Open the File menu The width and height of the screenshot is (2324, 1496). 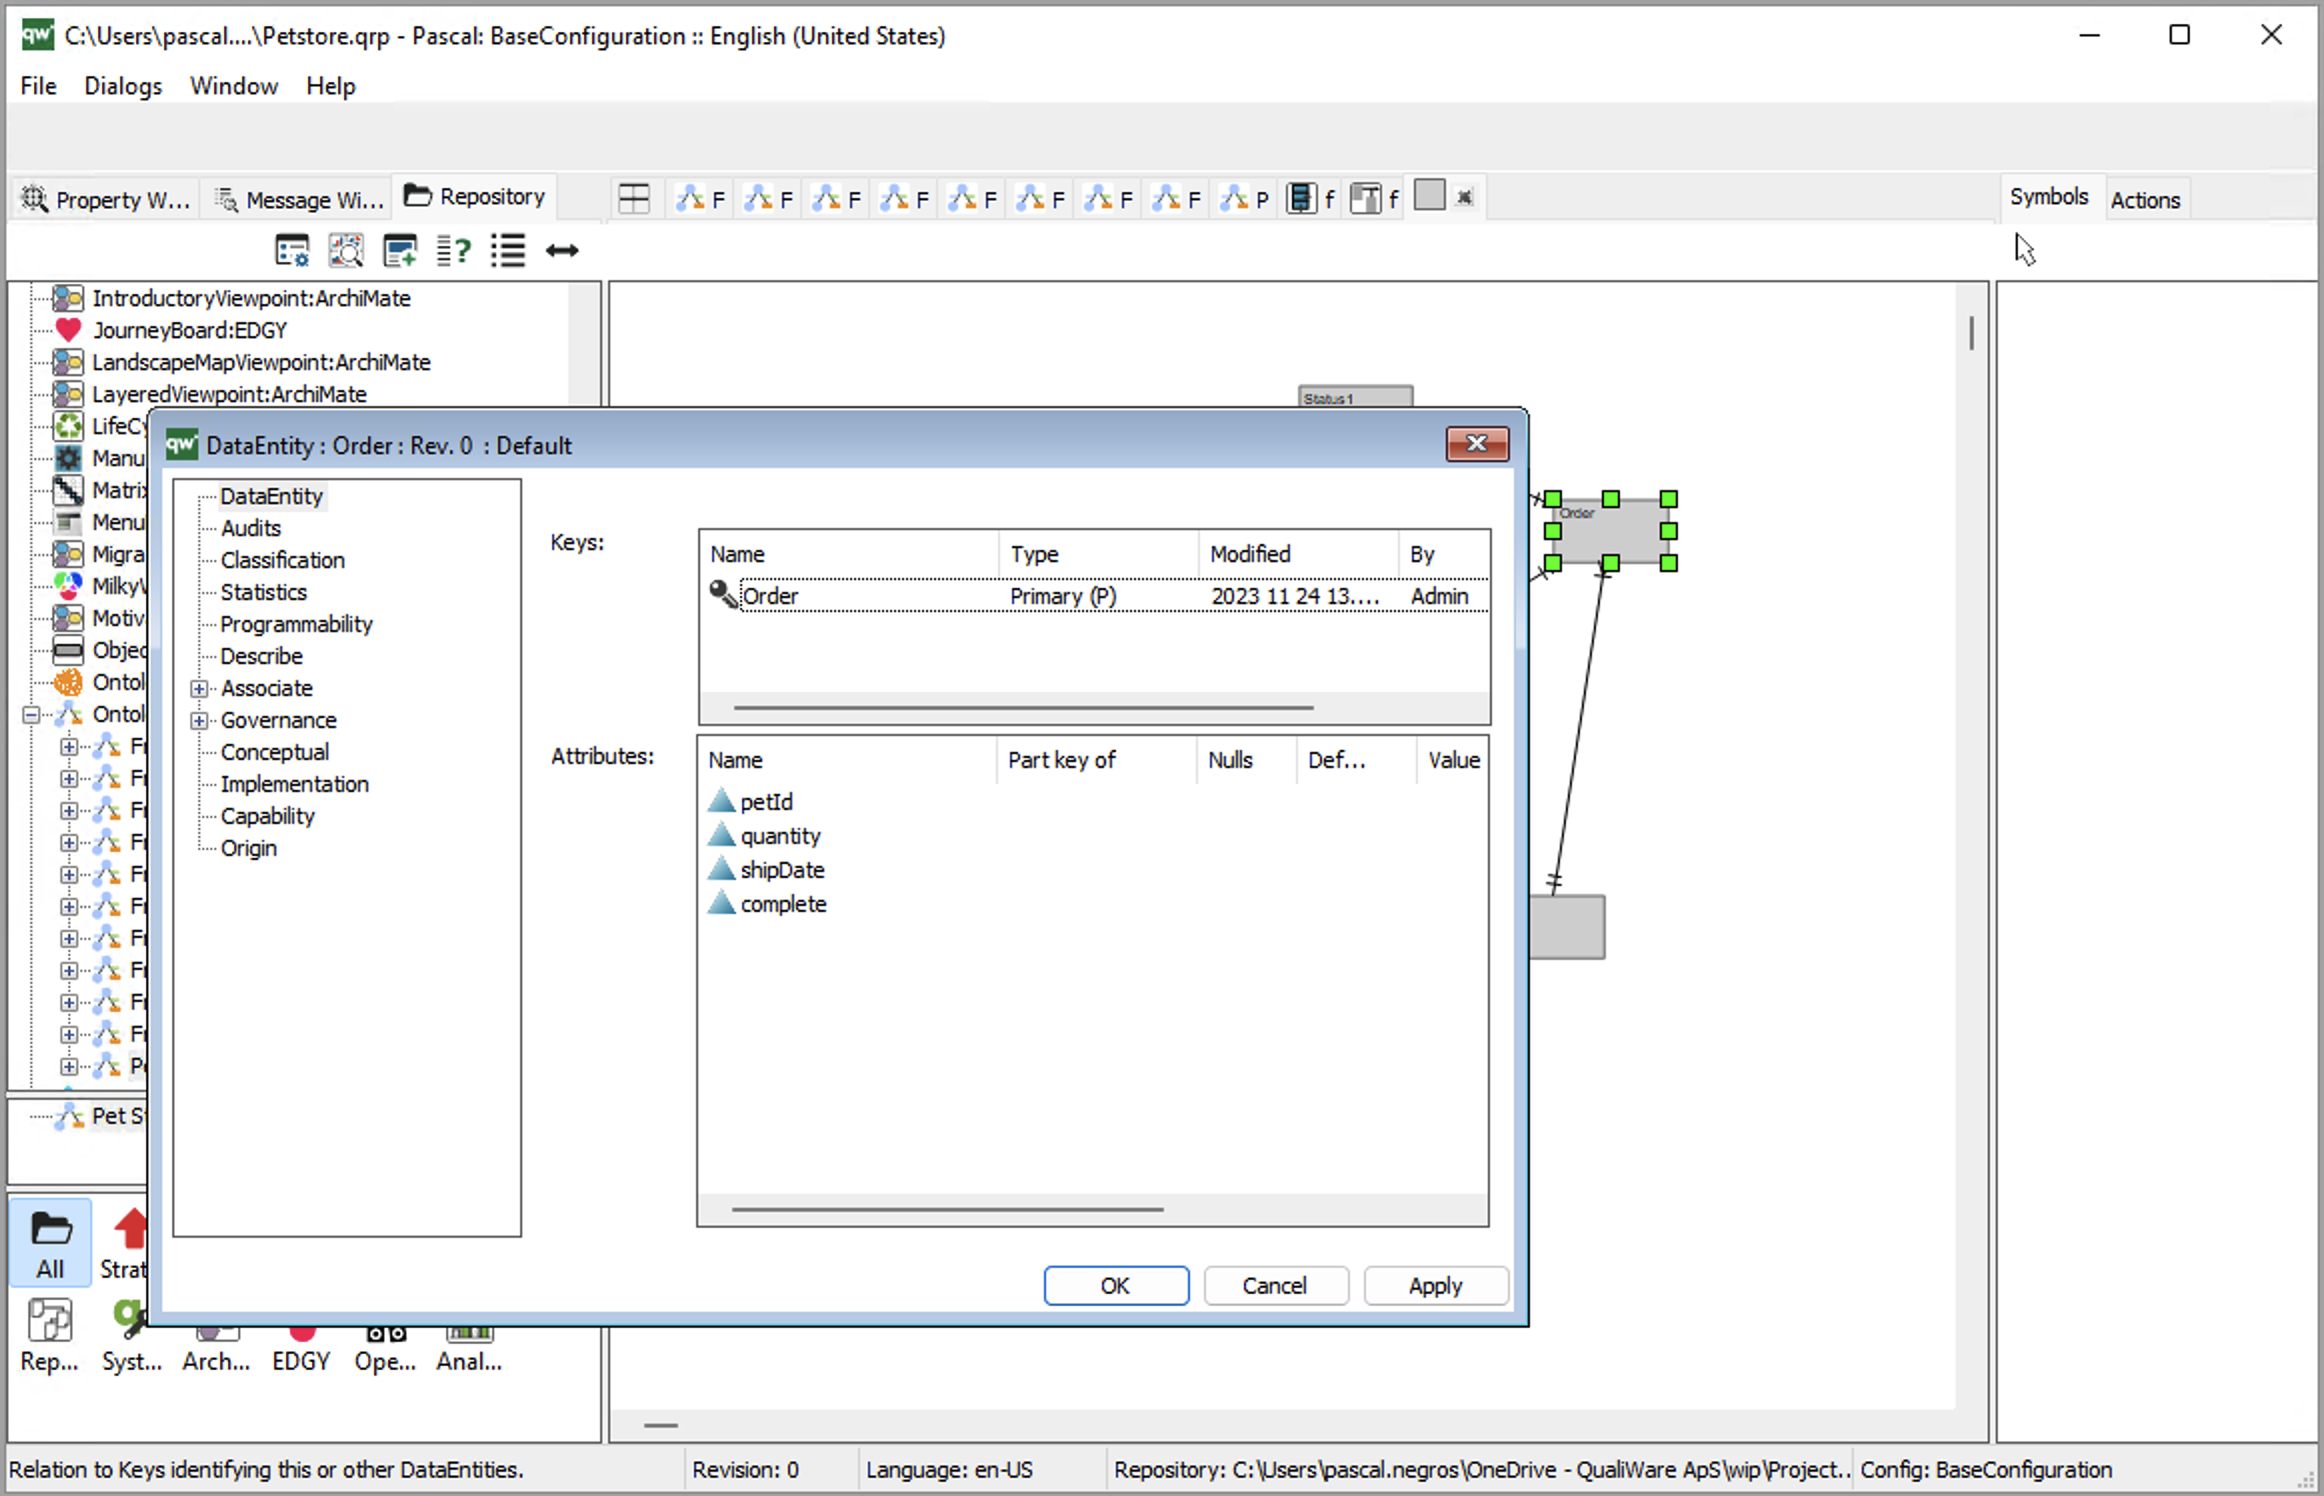tap(38, 86)
